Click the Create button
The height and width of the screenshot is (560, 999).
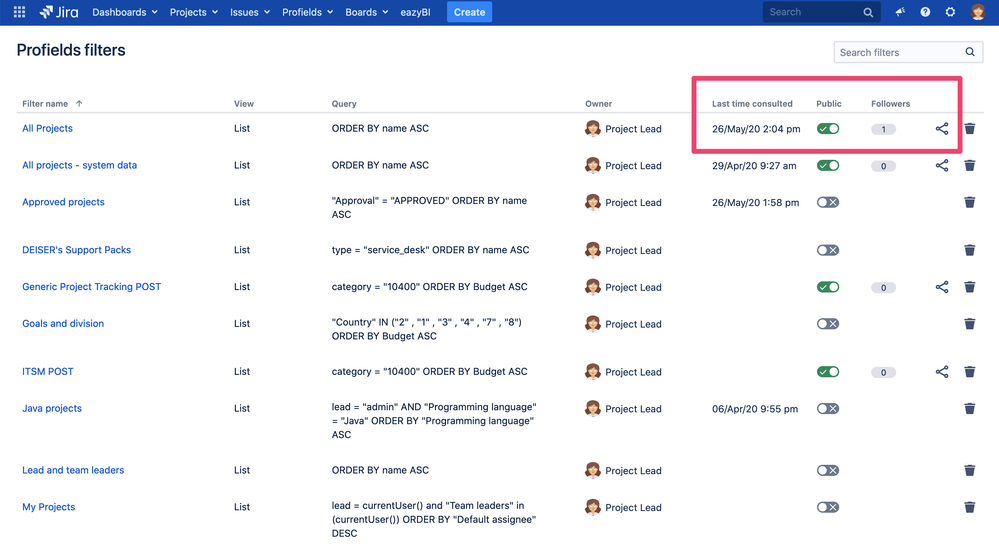click(x=469, y=12)
